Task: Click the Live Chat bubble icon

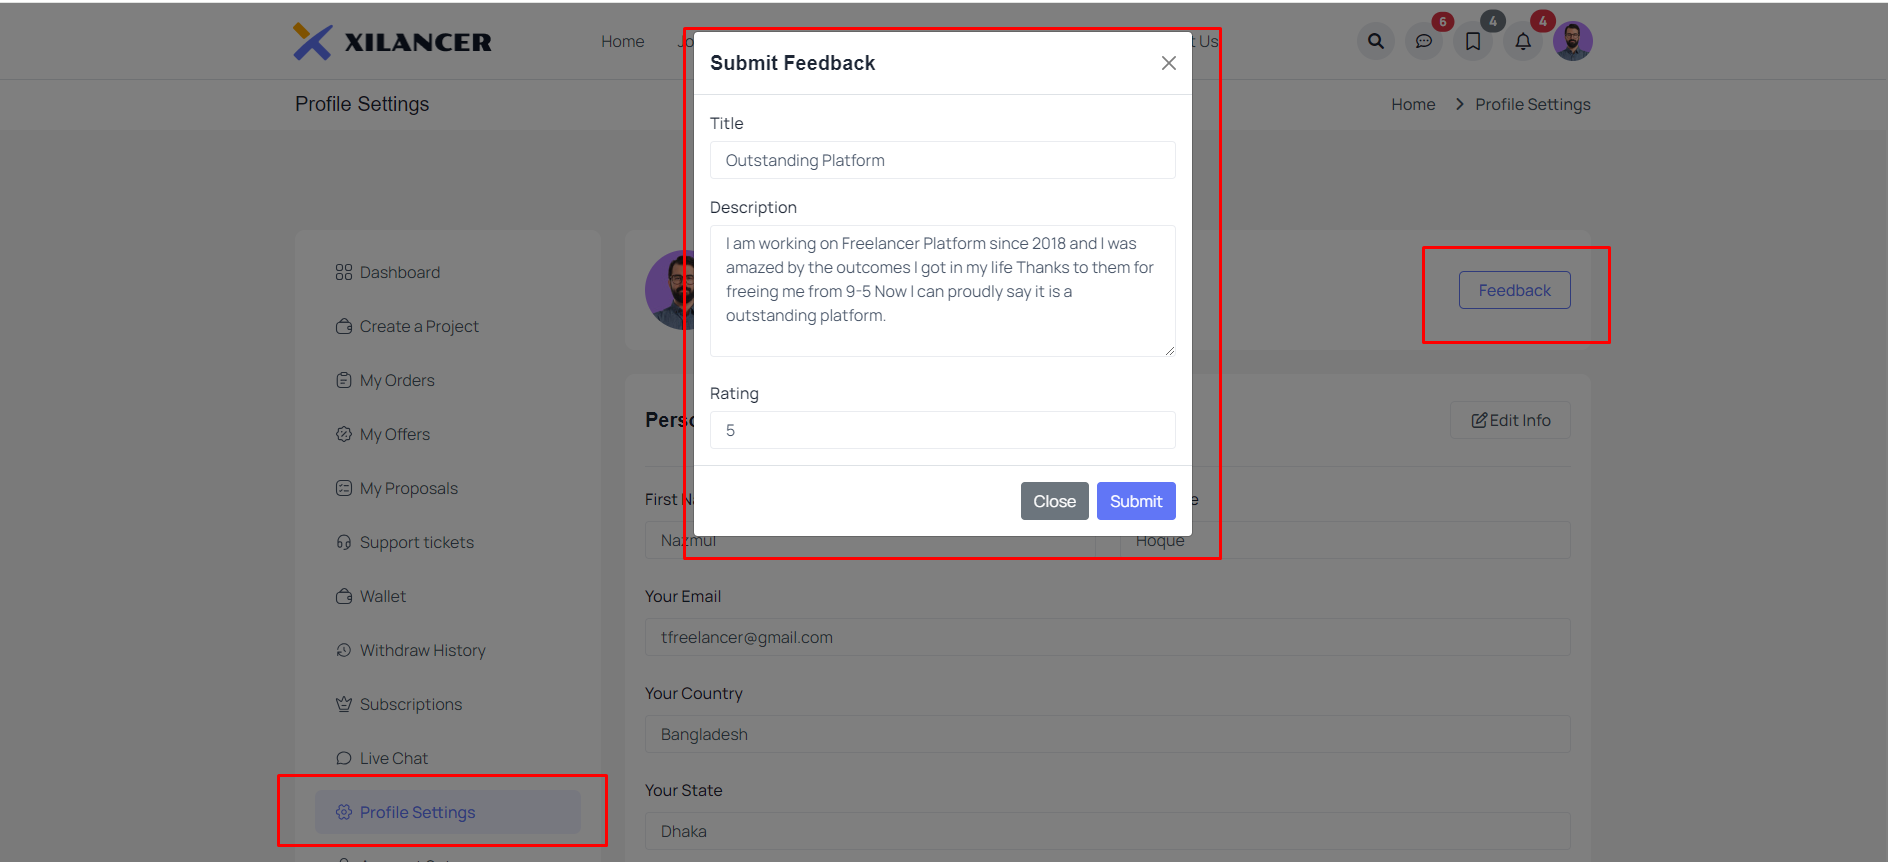Action: click(344, 758)
